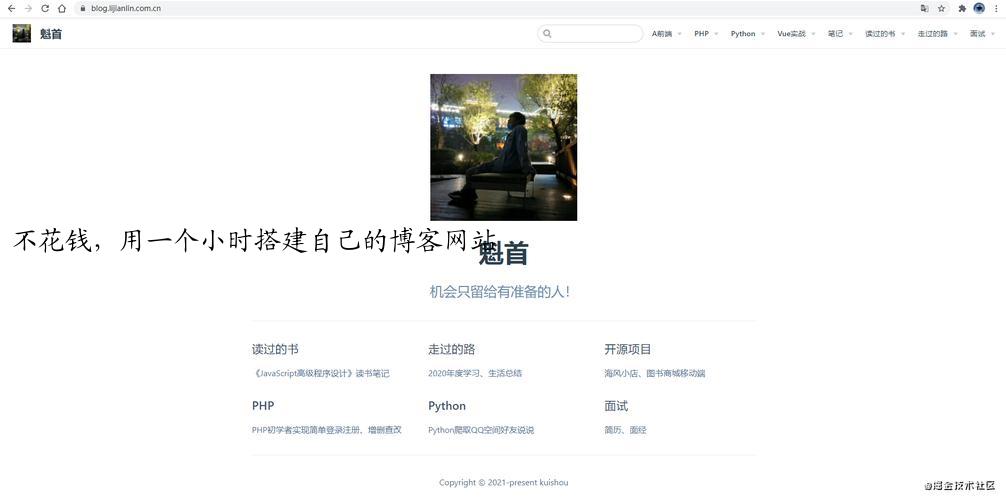Click the address bar URL
This screenshot has height=500, width=1006.
point(126,8)
